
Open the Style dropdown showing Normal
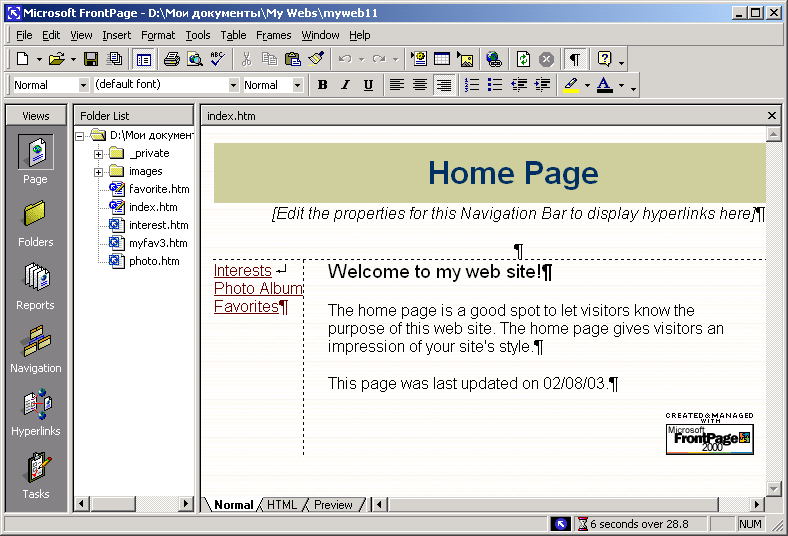(x=83, y=85)
